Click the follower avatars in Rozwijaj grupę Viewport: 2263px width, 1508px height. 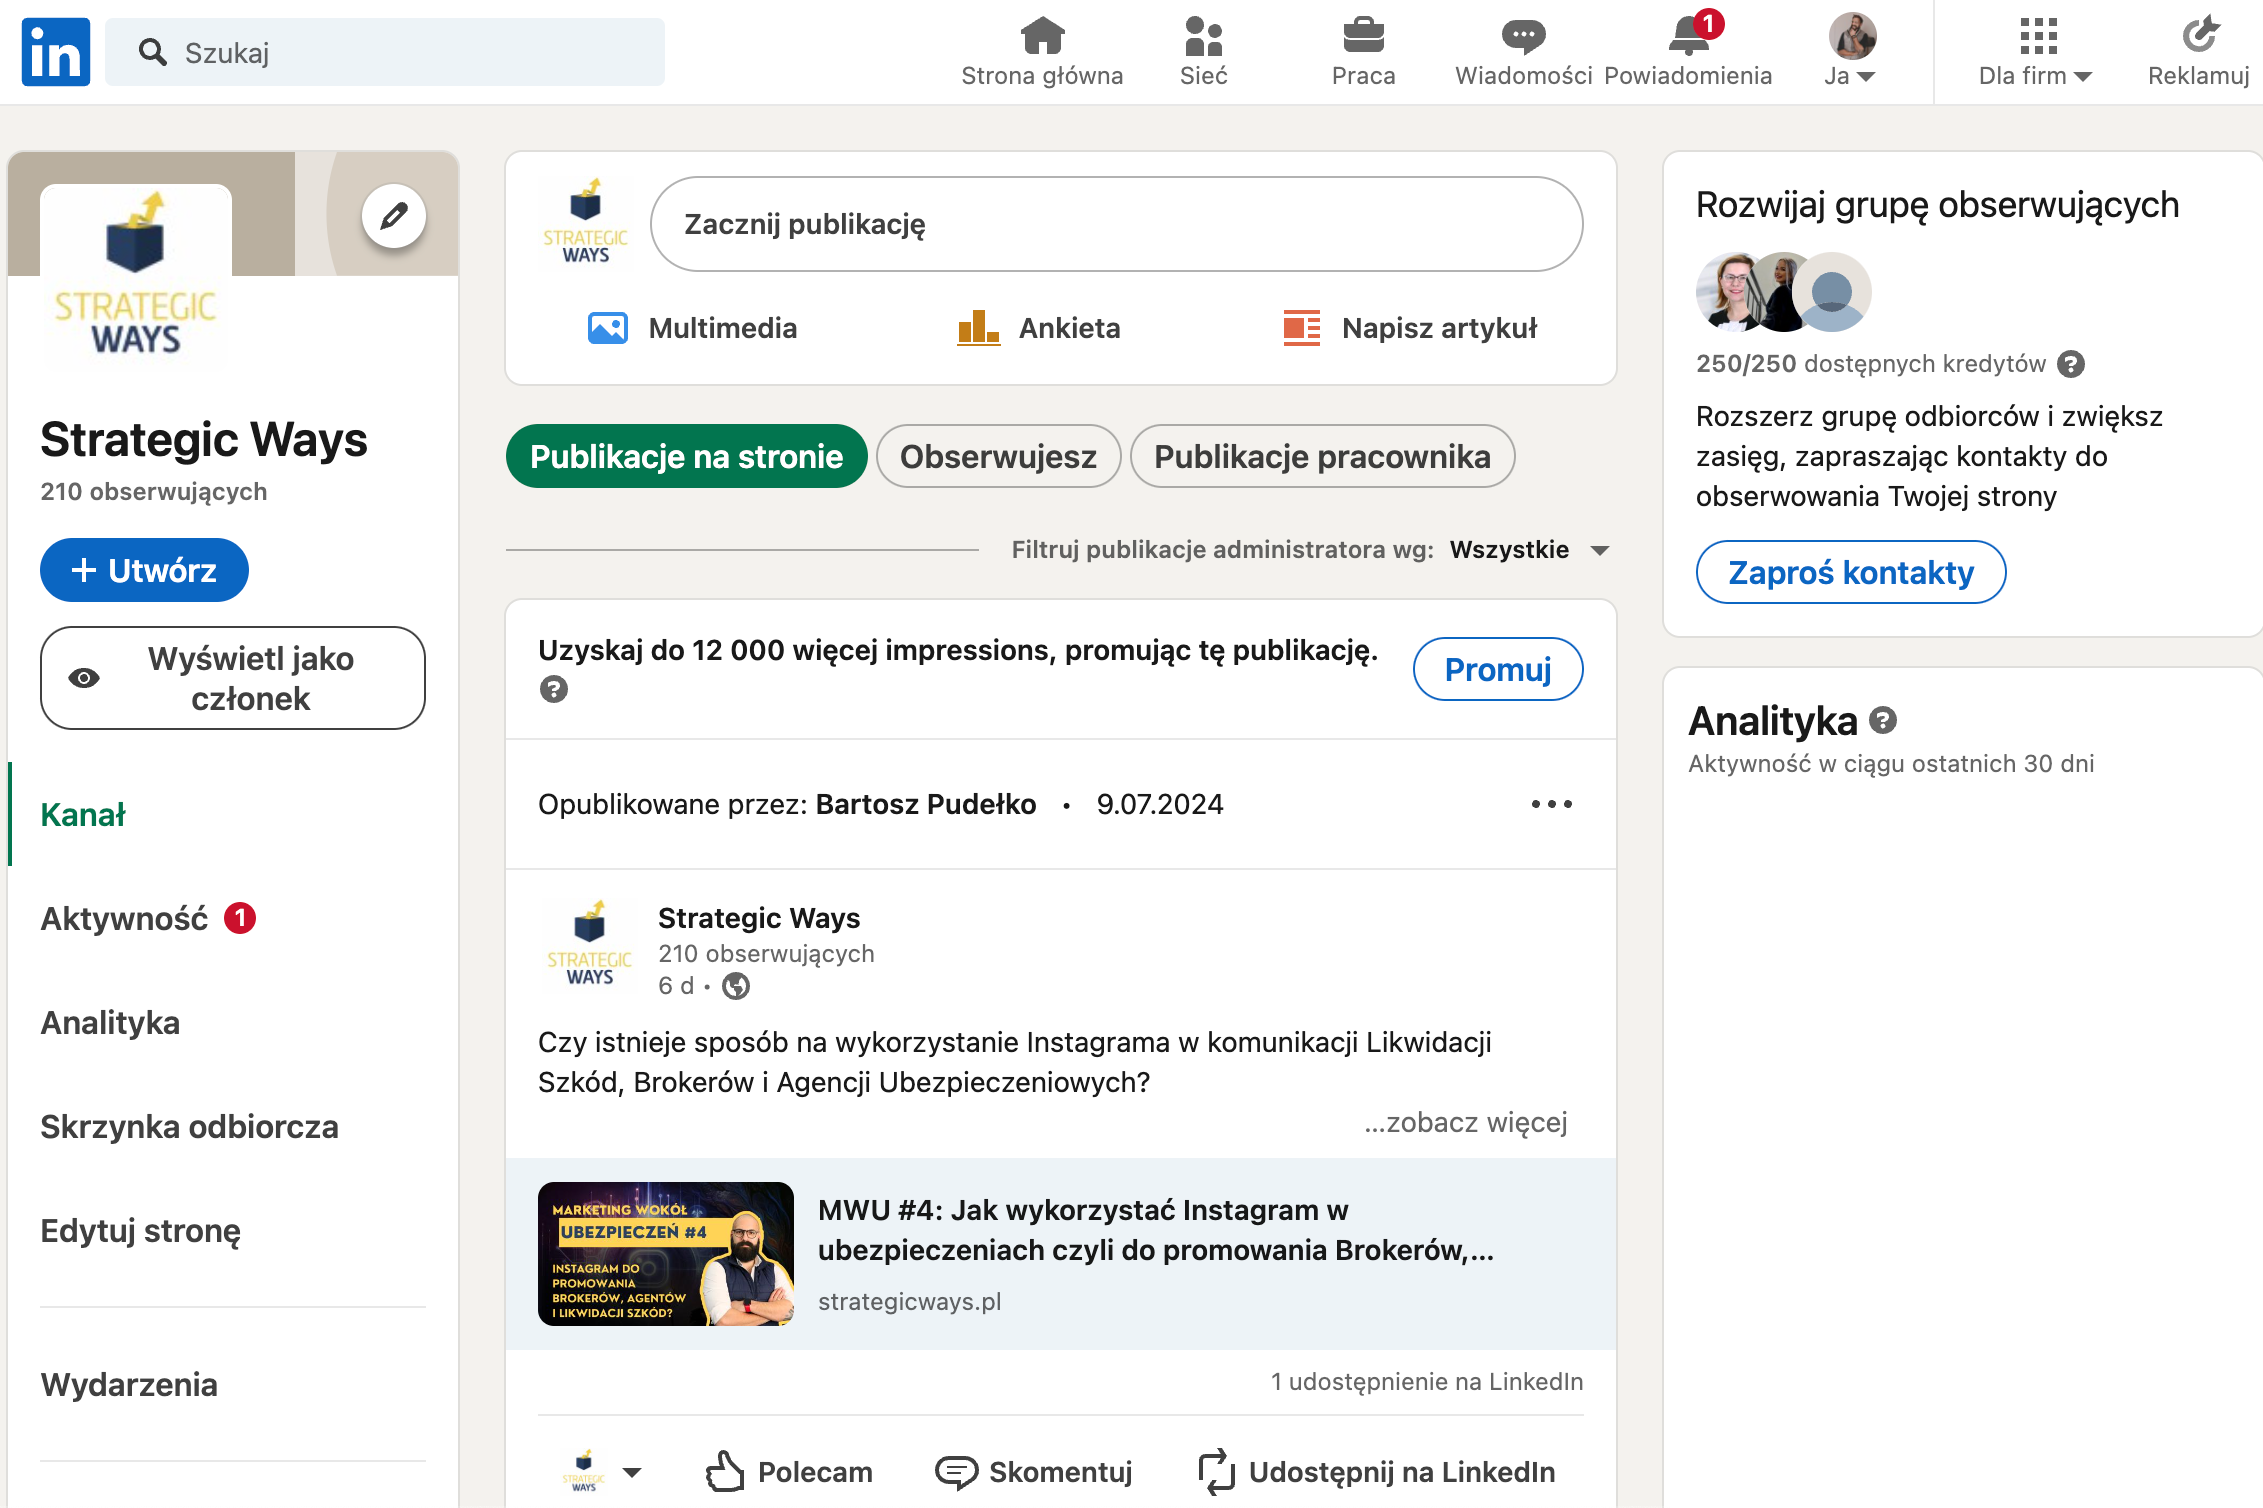(1784, 292)
